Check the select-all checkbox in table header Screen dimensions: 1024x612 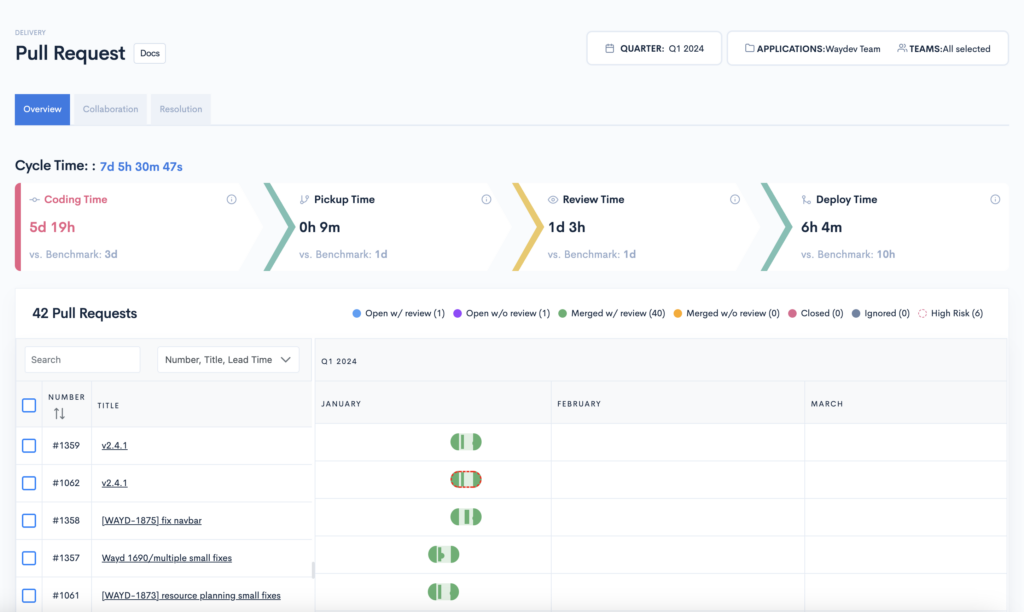tap(29, 405)
